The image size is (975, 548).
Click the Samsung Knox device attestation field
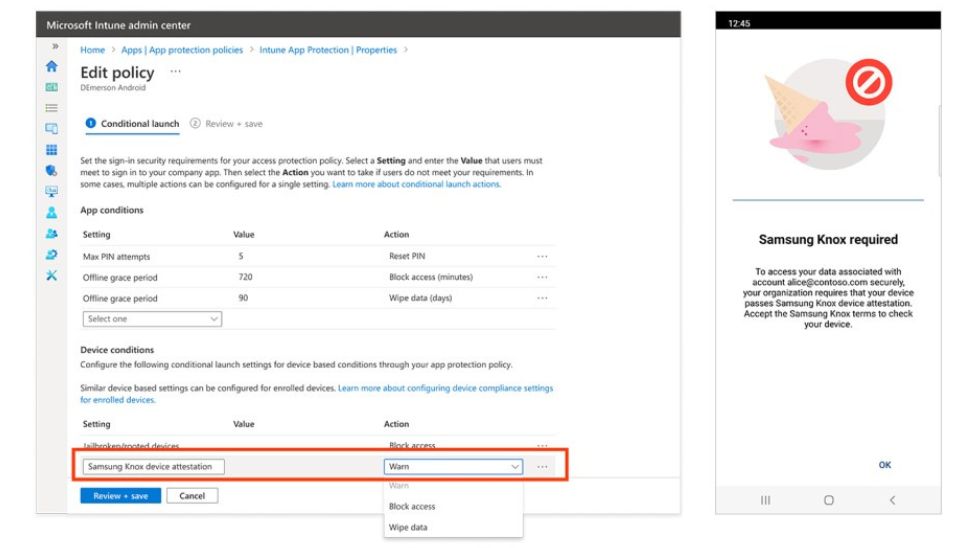point(153,467)
